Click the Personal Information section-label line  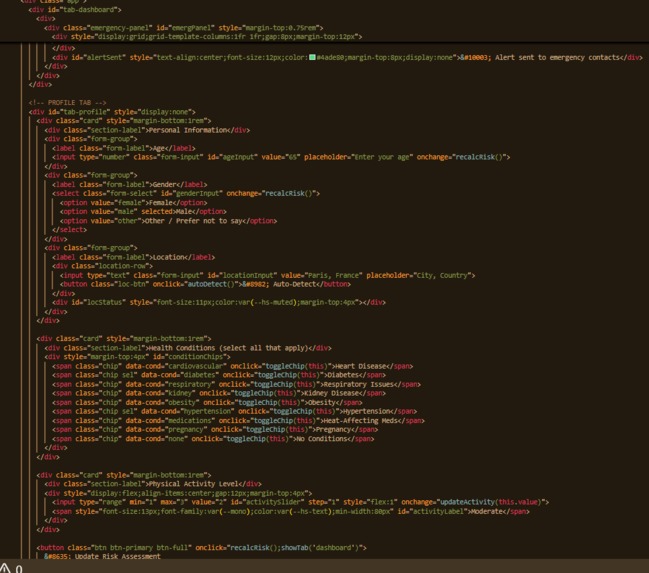(x=147, y=130)
